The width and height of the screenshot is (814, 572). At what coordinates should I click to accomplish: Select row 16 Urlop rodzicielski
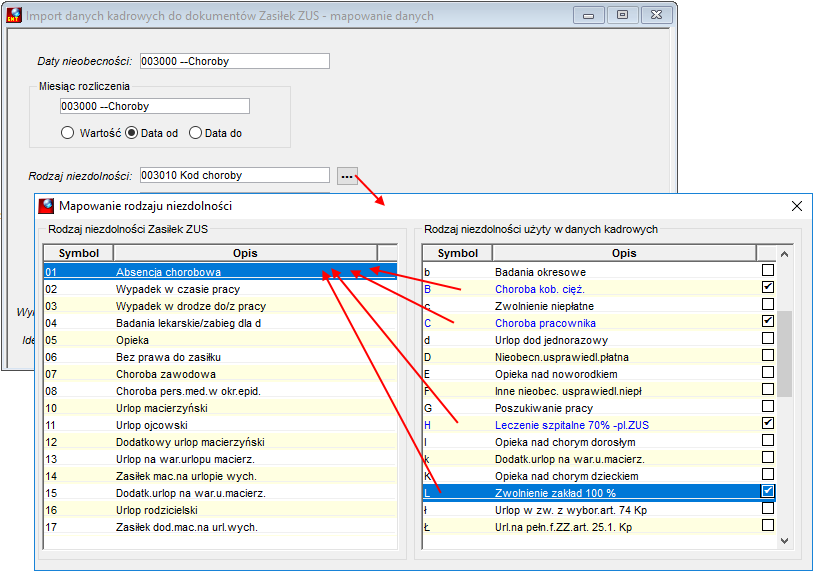220,510
